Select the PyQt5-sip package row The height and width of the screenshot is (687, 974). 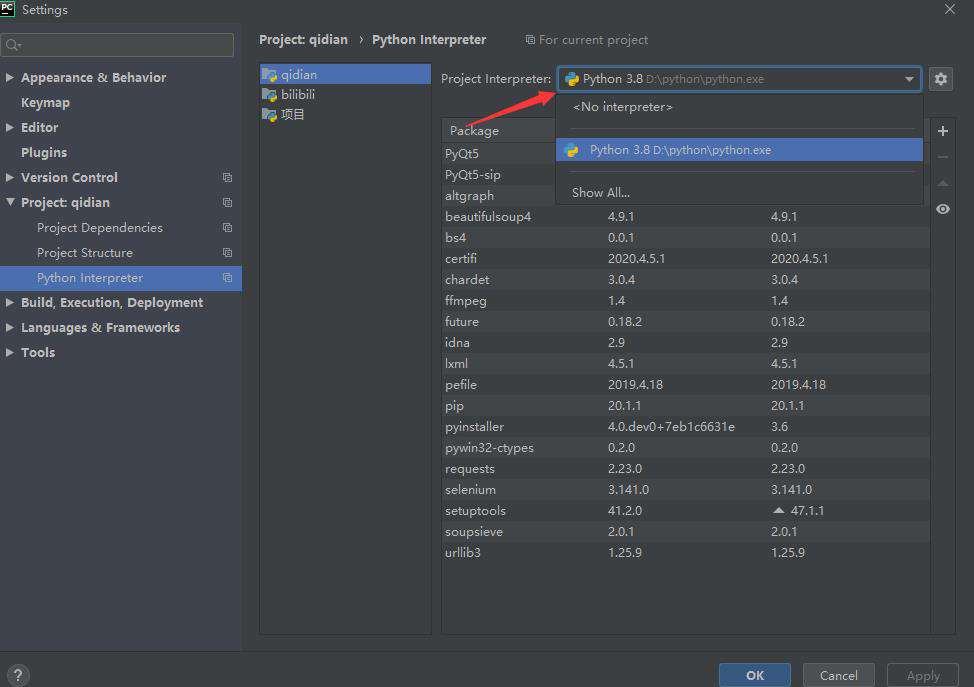click(499, 175)
